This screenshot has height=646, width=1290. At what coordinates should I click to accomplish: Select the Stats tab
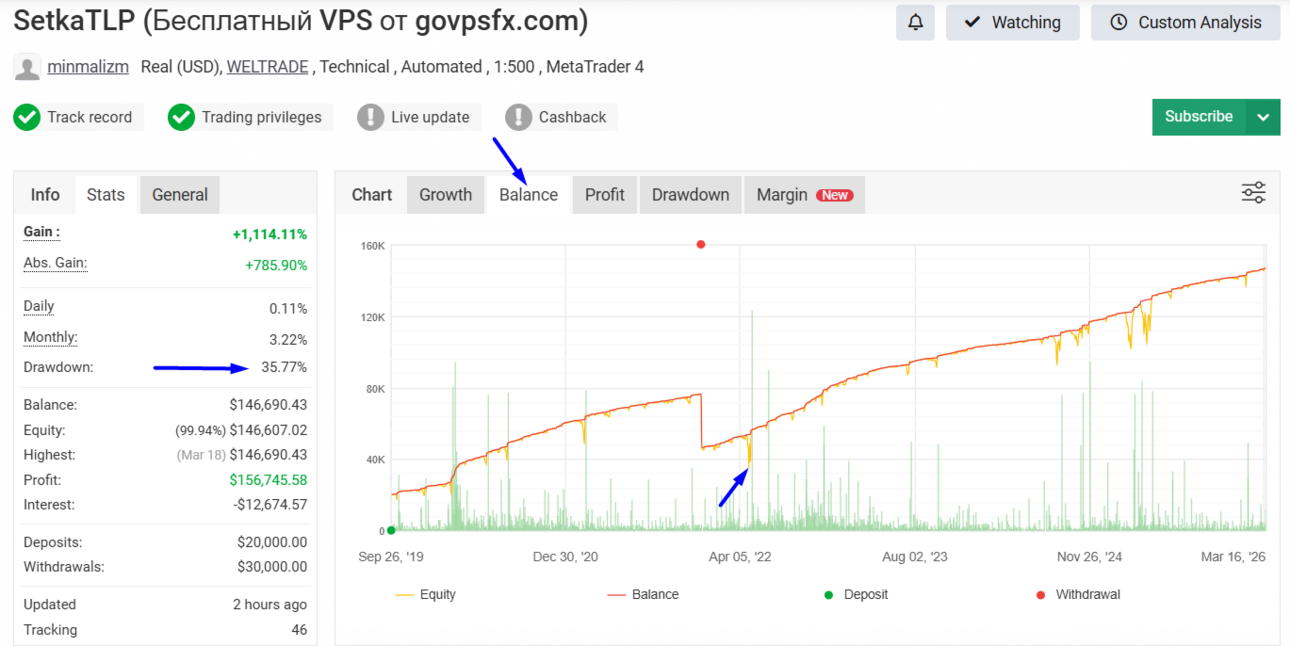click(106, 195)
